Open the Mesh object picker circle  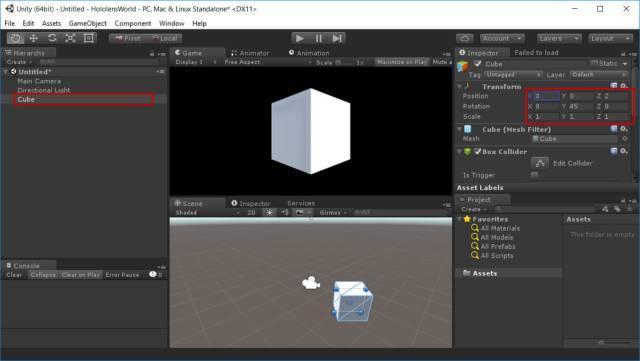(x=624, y=139)
